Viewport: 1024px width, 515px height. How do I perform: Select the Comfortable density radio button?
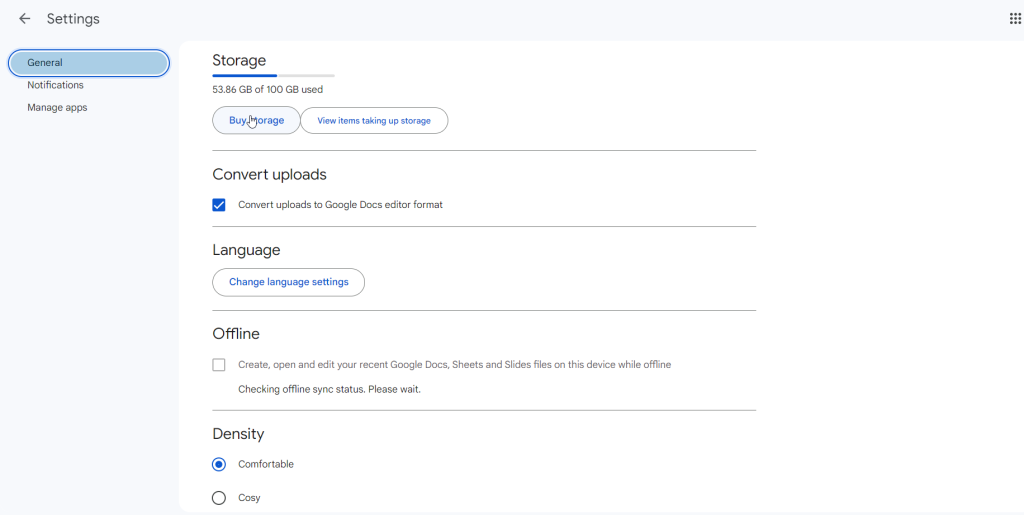tap(219, 465)
